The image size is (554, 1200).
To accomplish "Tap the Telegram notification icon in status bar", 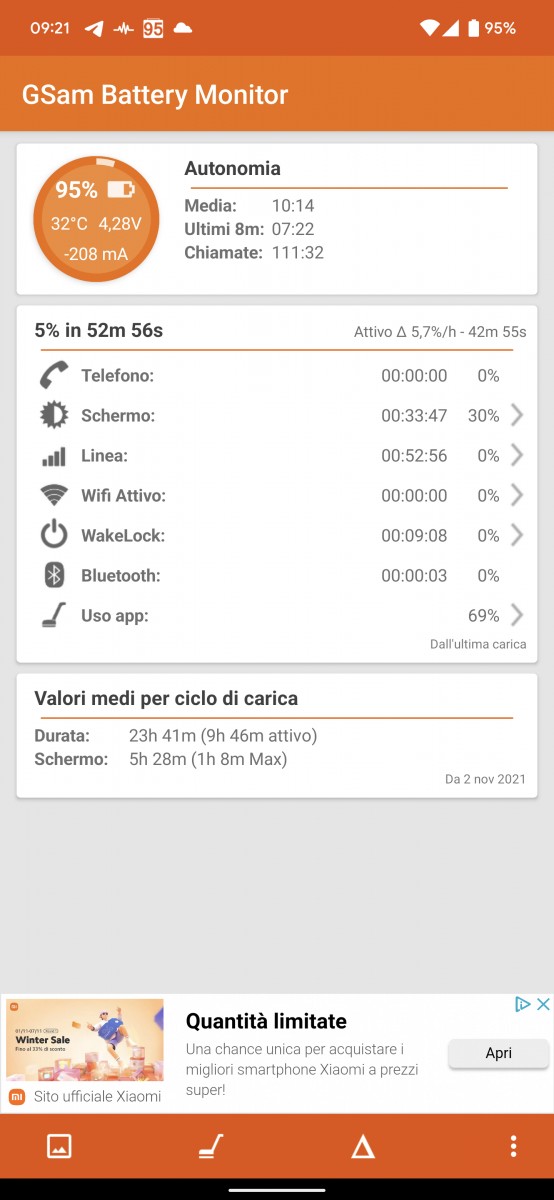I will point(94,28).
